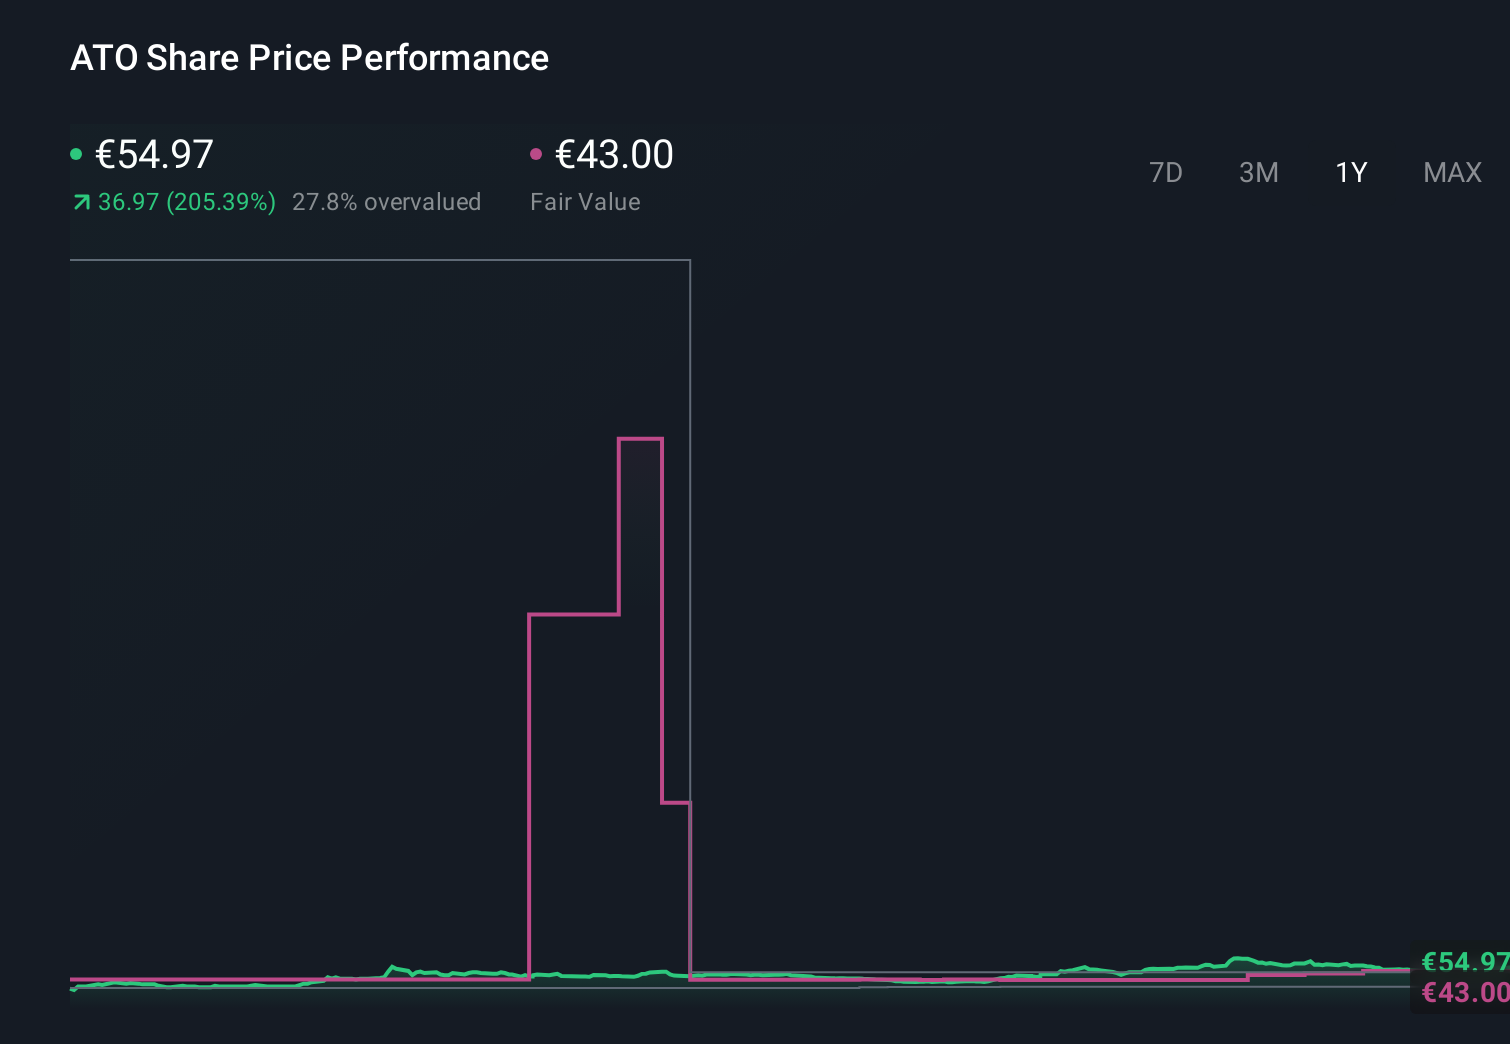Viewport: 1510px width, 1044px height.
Task: Click the pink Fair Value legend dot
Action: pos(537,153)
